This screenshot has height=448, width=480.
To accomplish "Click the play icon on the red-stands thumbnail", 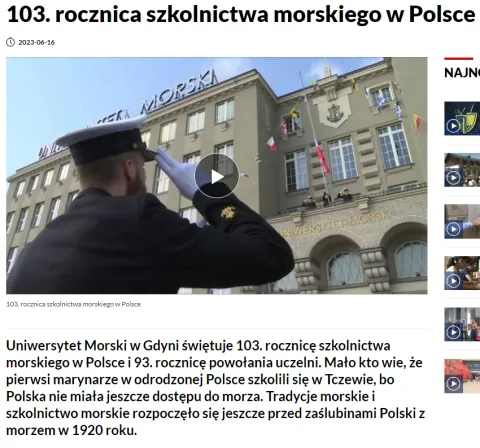I will point(453,384).
